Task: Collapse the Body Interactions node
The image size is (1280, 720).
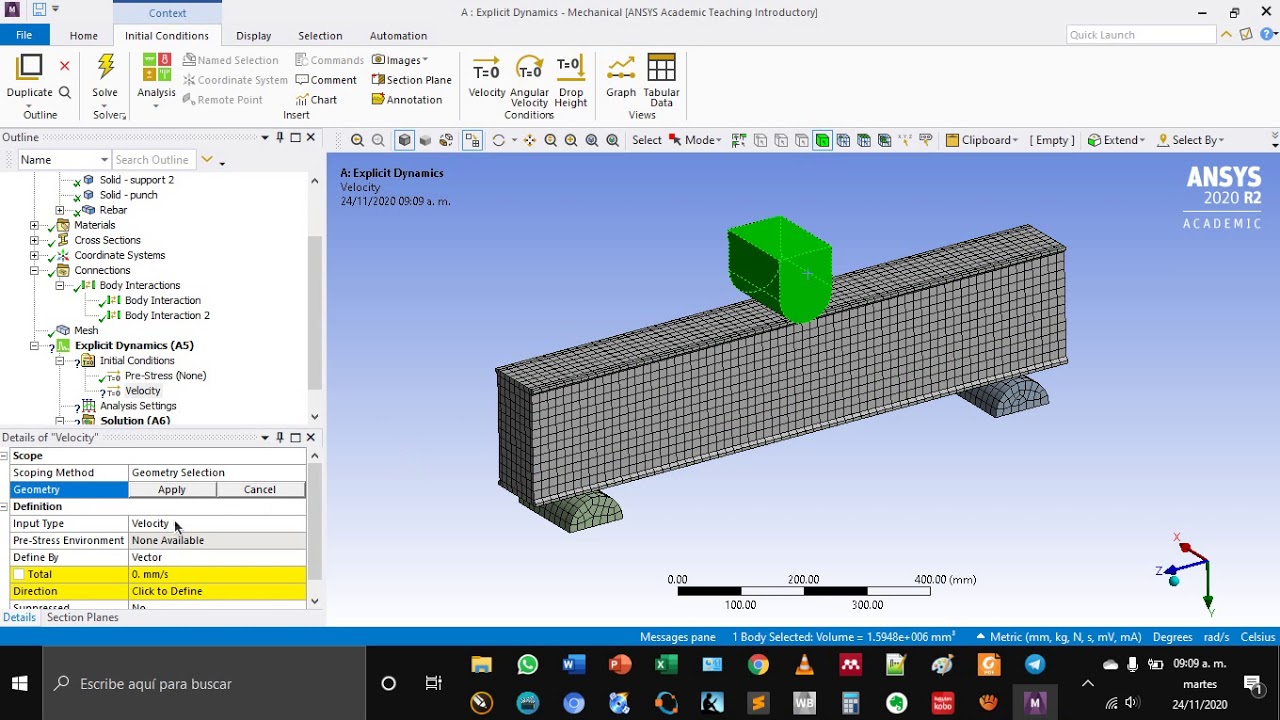Action: [x=59, y=285]
